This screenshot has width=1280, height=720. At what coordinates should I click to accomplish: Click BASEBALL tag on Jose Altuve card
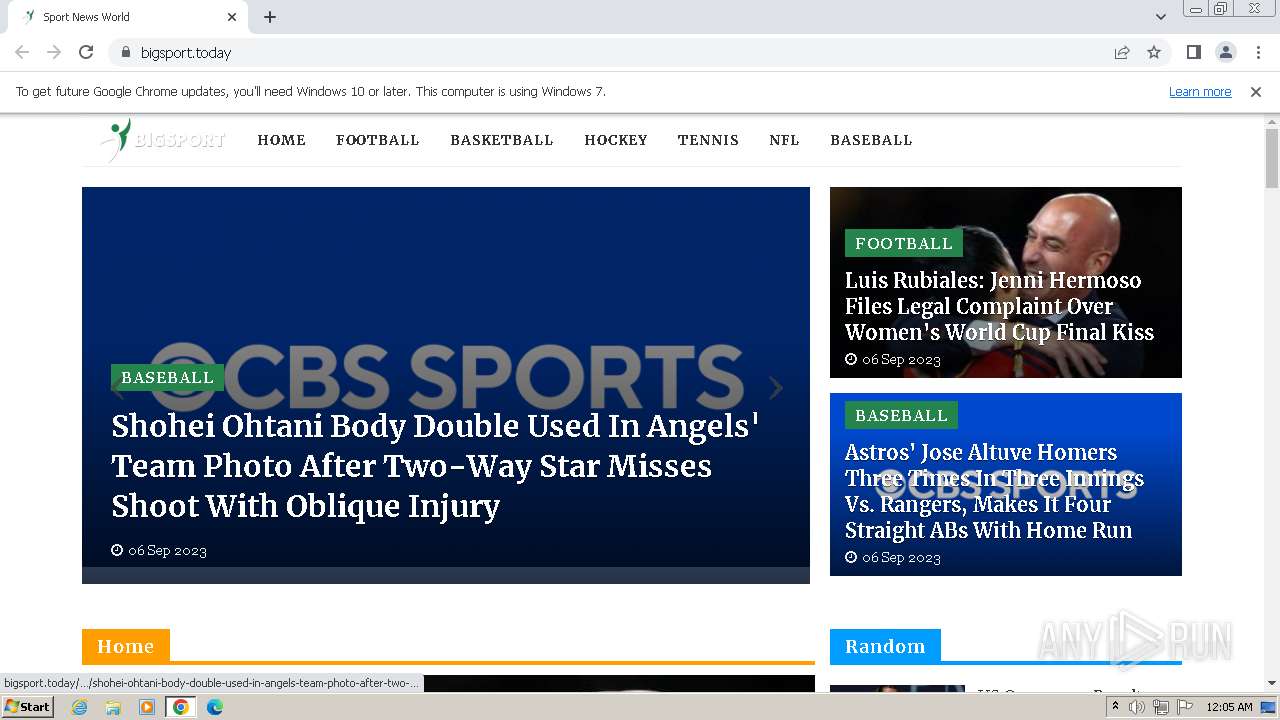click(901, 415)
